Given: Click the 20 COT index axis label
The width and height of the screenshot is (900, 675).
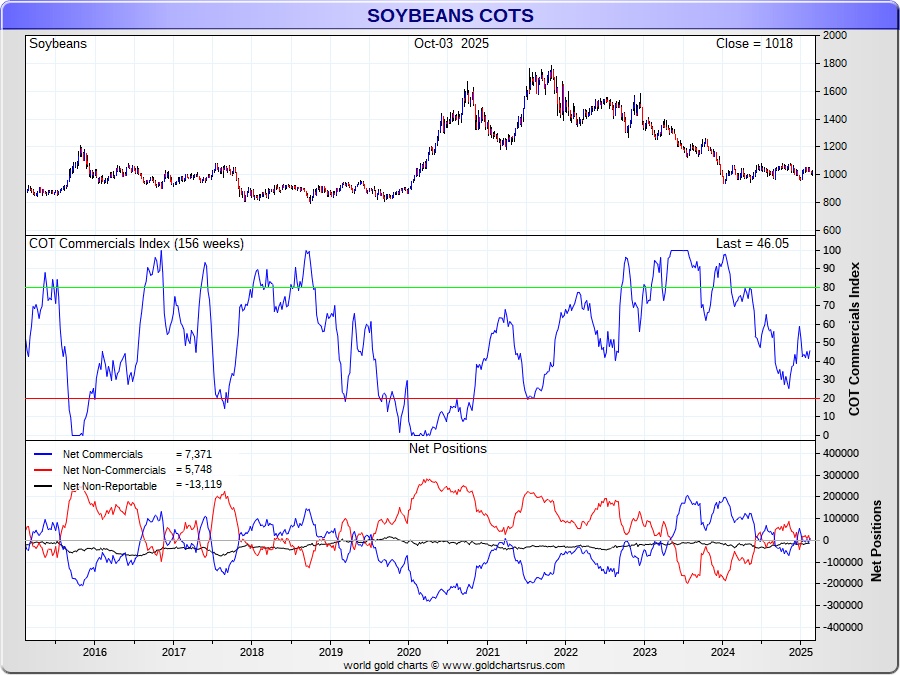Looking at the screenshot, I should [829, 398].
